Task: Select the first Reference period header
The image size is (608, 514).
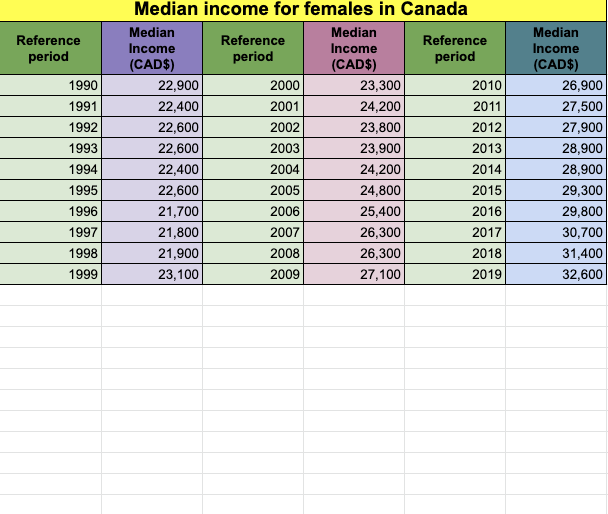Action: (x=50, y=48)
